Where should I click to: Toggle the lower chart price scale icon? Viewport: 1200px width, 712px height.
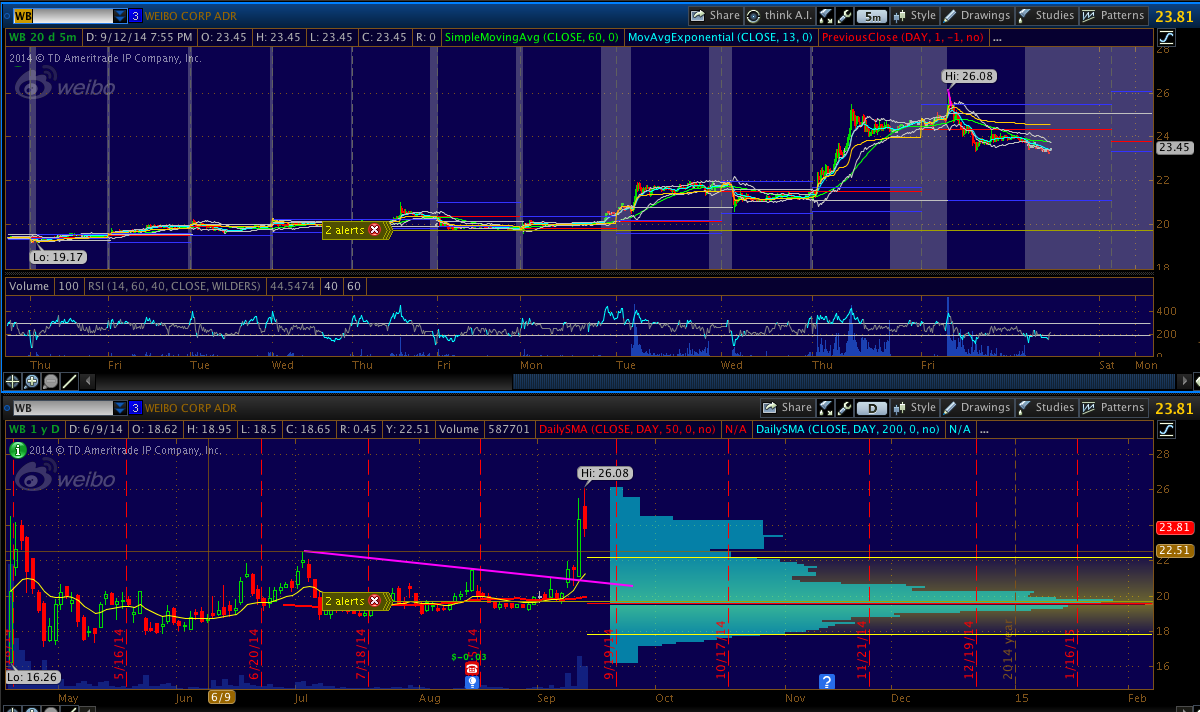(1167, 430)
